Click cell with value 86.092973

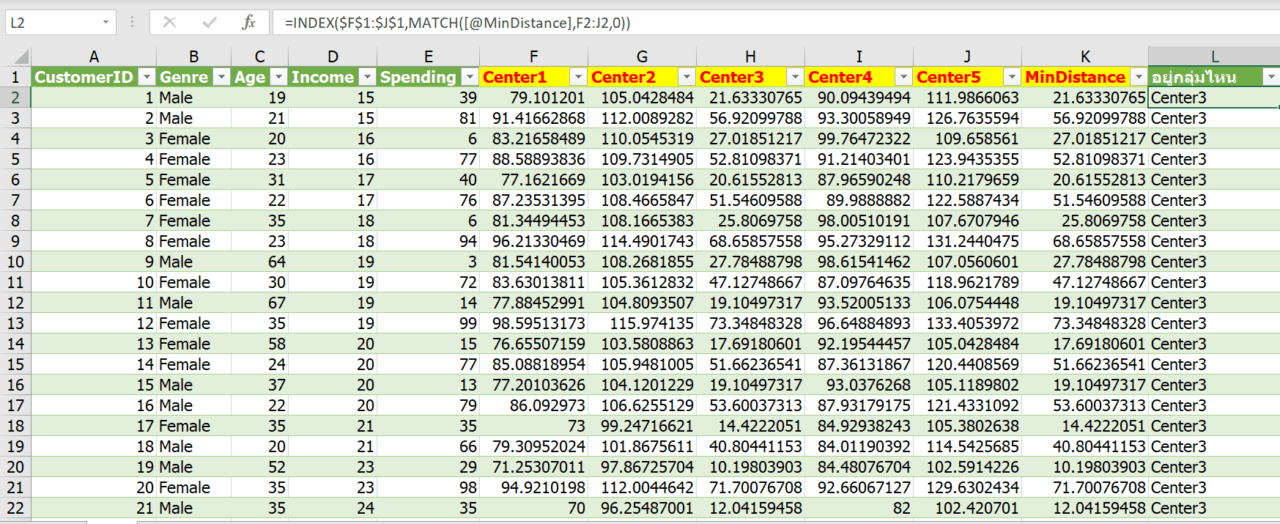pyautogui.click(x=534, y=405)
